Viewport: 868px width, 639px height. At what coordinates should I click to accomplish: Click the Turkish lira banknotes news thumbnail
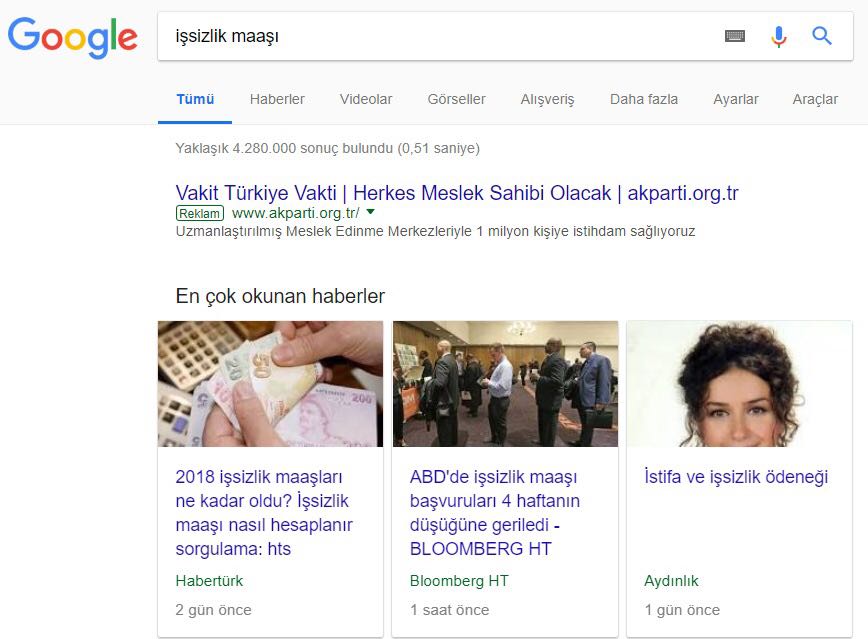[x=270, y=382]
